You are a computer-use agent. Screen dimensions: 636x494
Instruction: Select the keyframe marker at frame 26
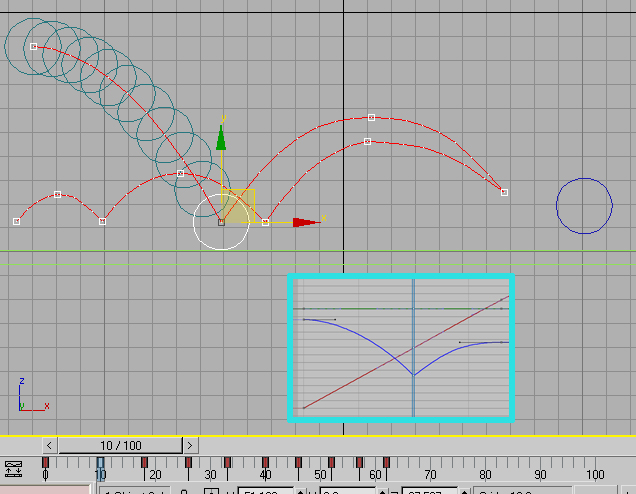pos(188,463)
